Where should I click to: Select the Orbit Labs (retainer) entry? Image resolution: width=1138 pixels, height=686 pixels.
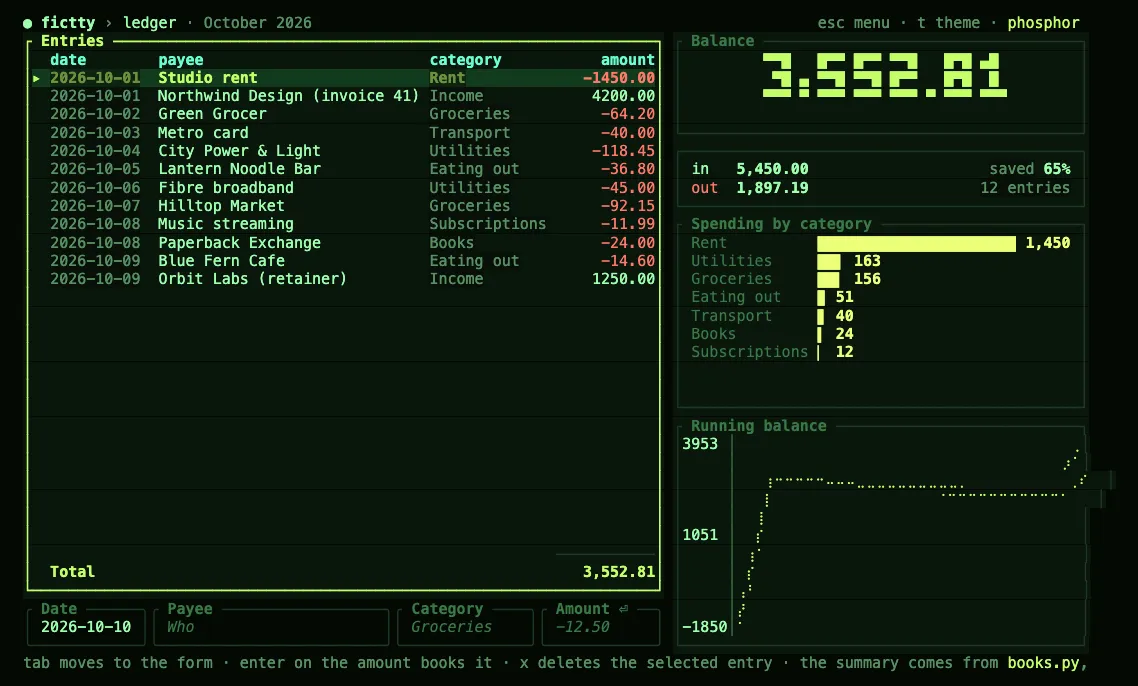(x=343, y=279)
